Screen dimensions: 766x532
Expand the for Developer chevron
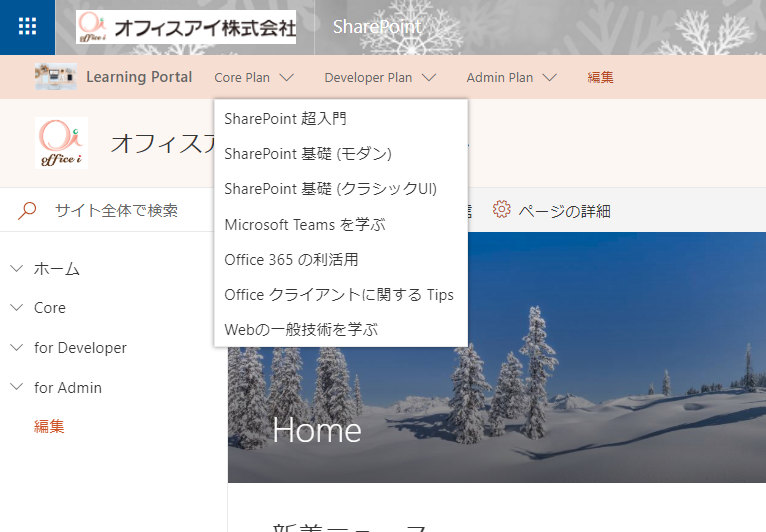[x=17, y=347]
